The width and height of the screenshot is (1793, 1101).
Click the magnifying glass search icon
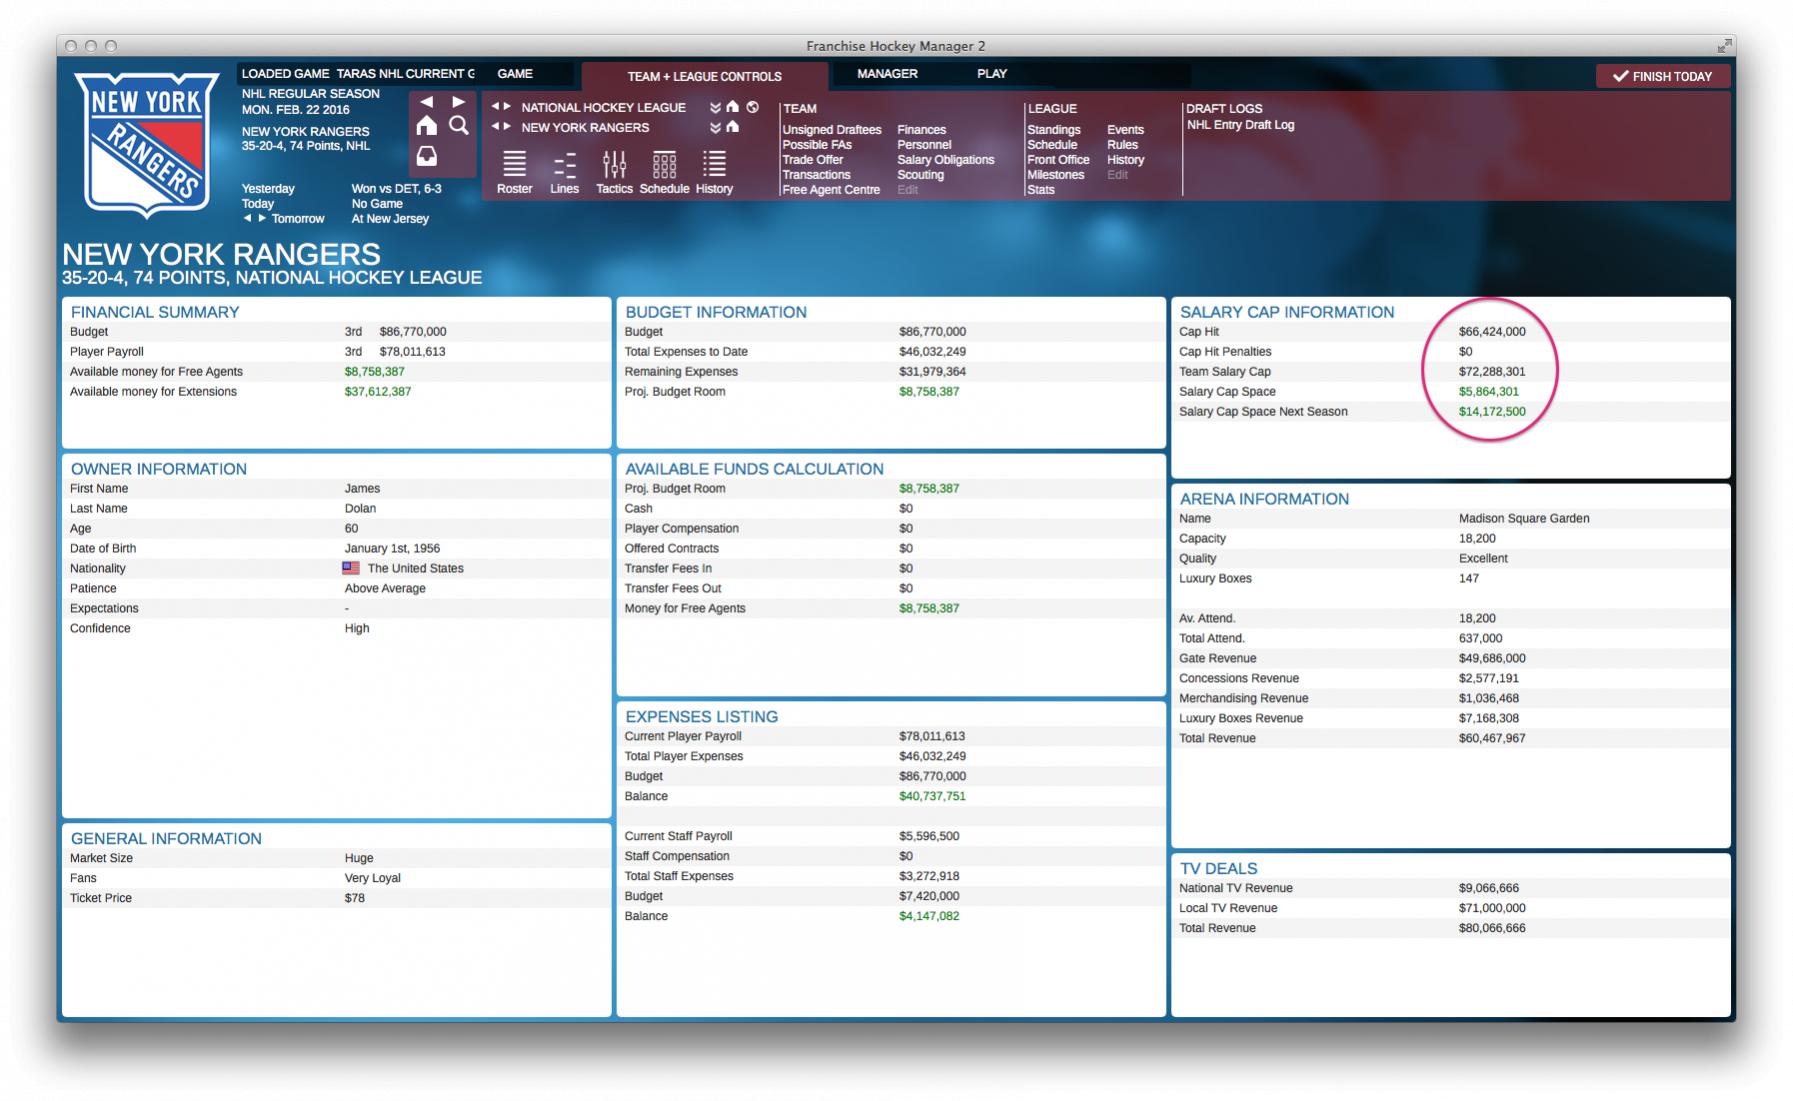tap(459, 126)
